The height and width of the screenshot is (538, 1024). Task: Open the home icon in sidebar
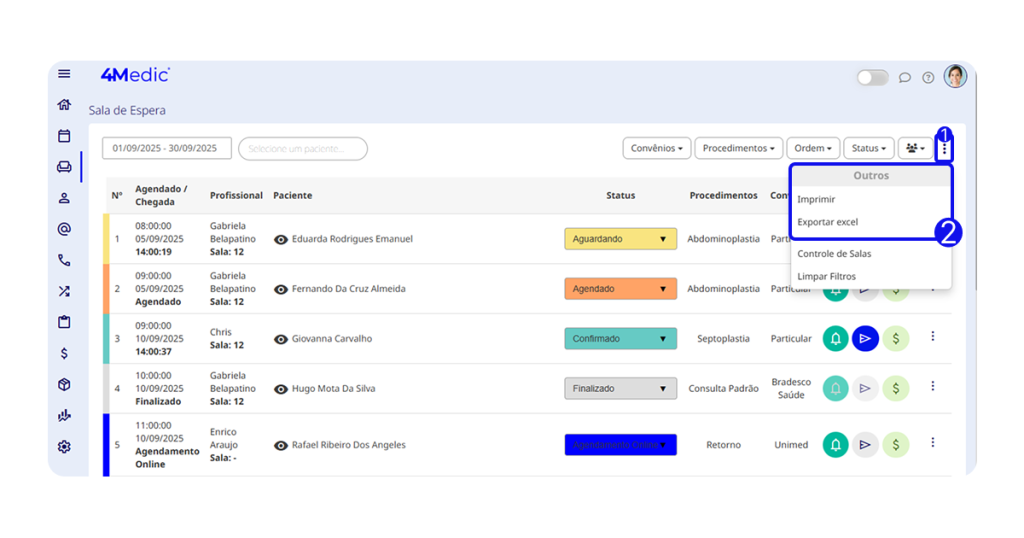point(64,105)
